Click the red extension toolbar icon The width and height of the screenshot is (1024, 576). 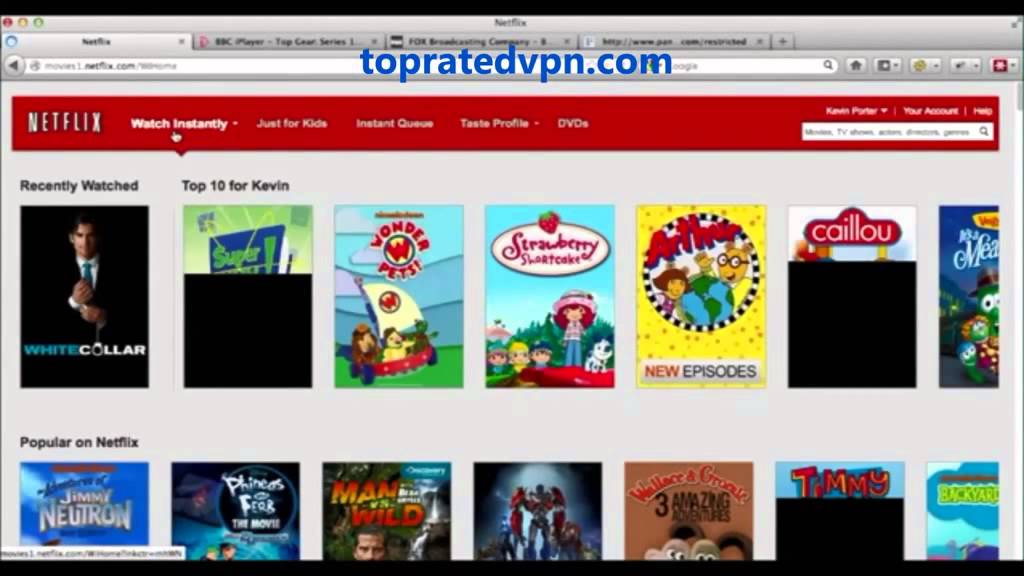(1002, 65)
